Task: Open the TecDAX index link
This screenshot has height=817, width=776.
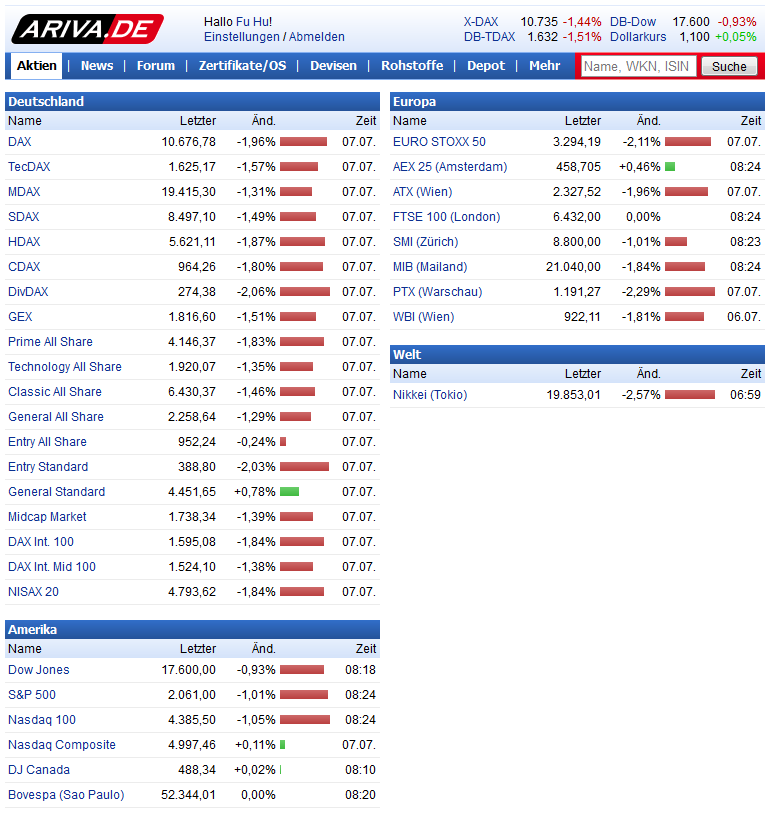Action: tap(29, 167)
